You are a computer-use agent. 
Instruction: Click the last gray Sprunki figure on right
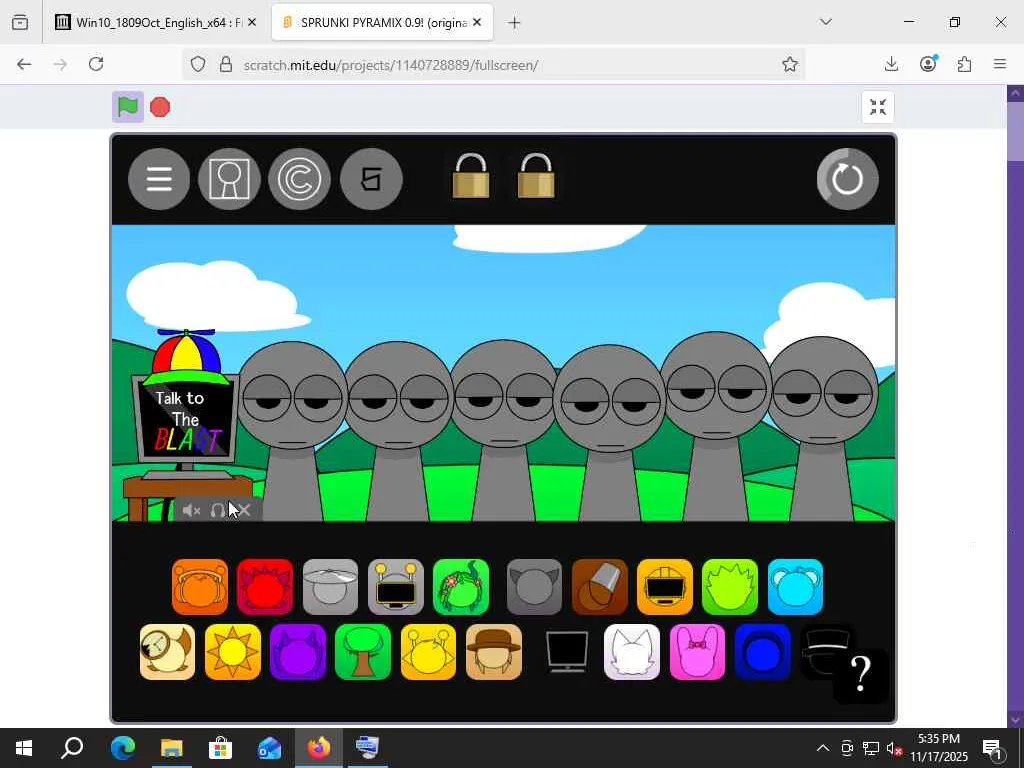click(x=823, y=429)
